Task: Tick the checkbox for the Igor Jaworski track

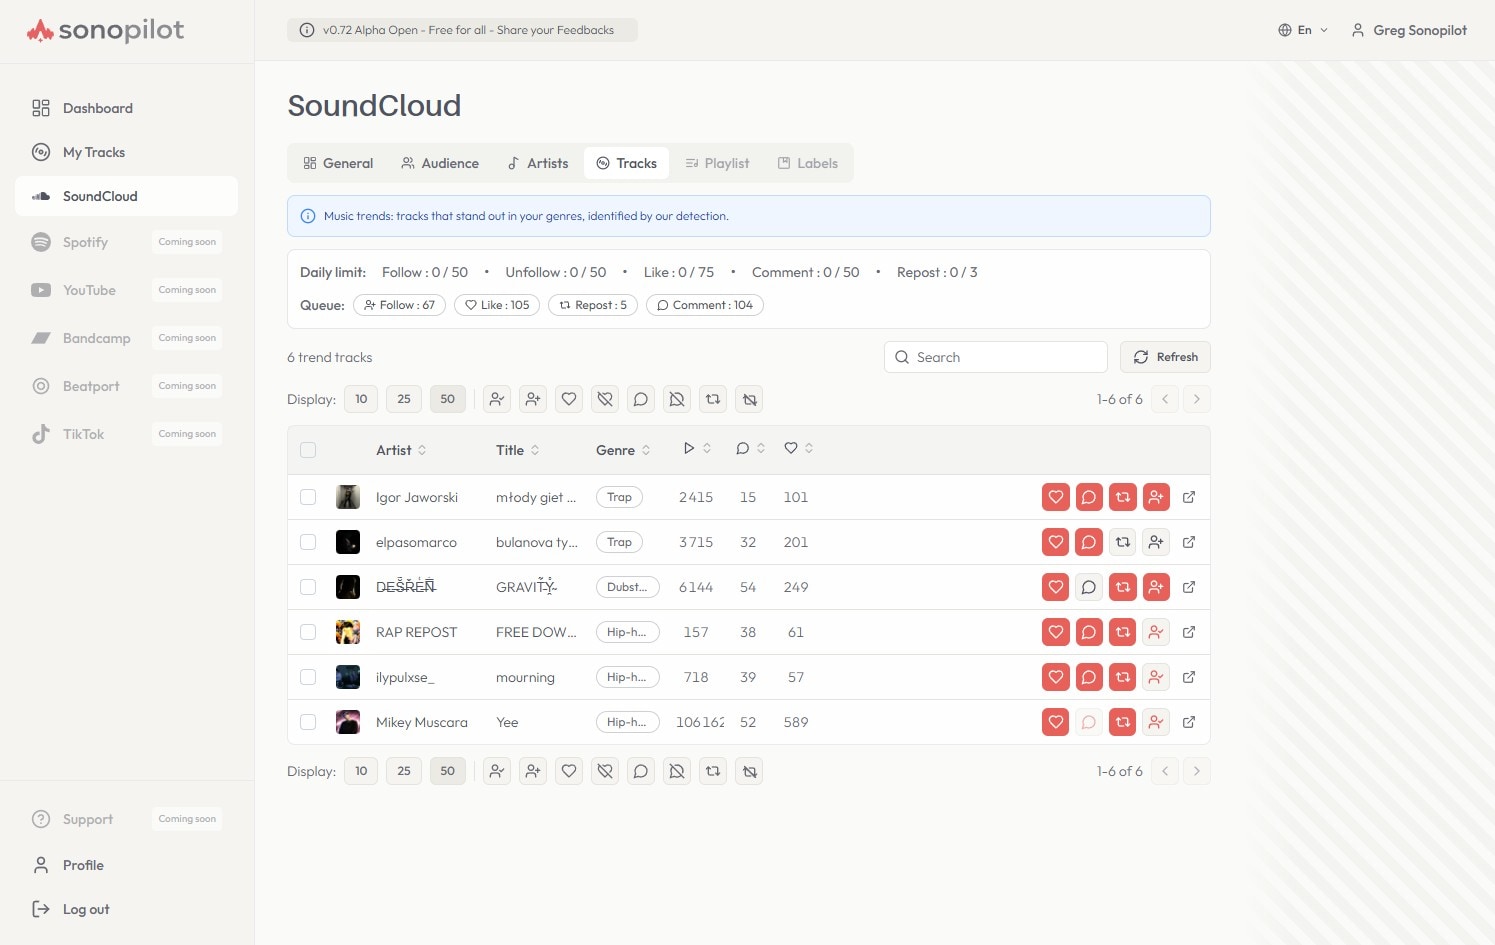Action: pos(308,497)
